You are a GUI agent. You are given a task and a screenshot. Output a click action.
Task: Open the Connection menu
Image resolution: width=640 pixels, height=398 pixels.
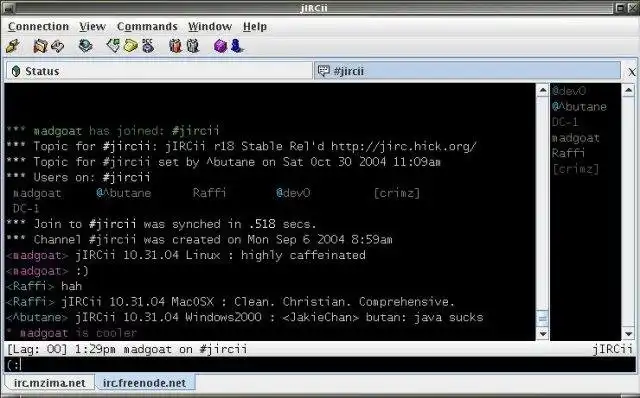pos(38,27)
